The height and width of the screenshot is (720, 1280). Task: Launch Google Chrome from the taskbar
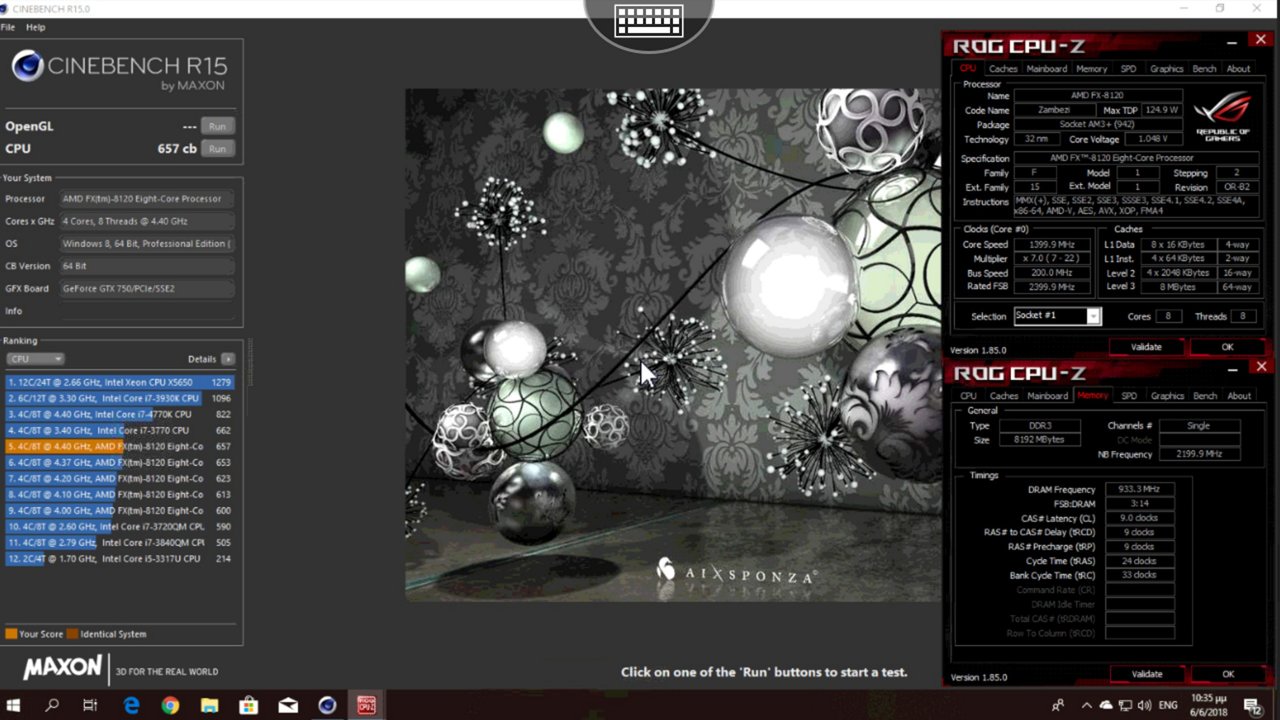coord(170,705)
